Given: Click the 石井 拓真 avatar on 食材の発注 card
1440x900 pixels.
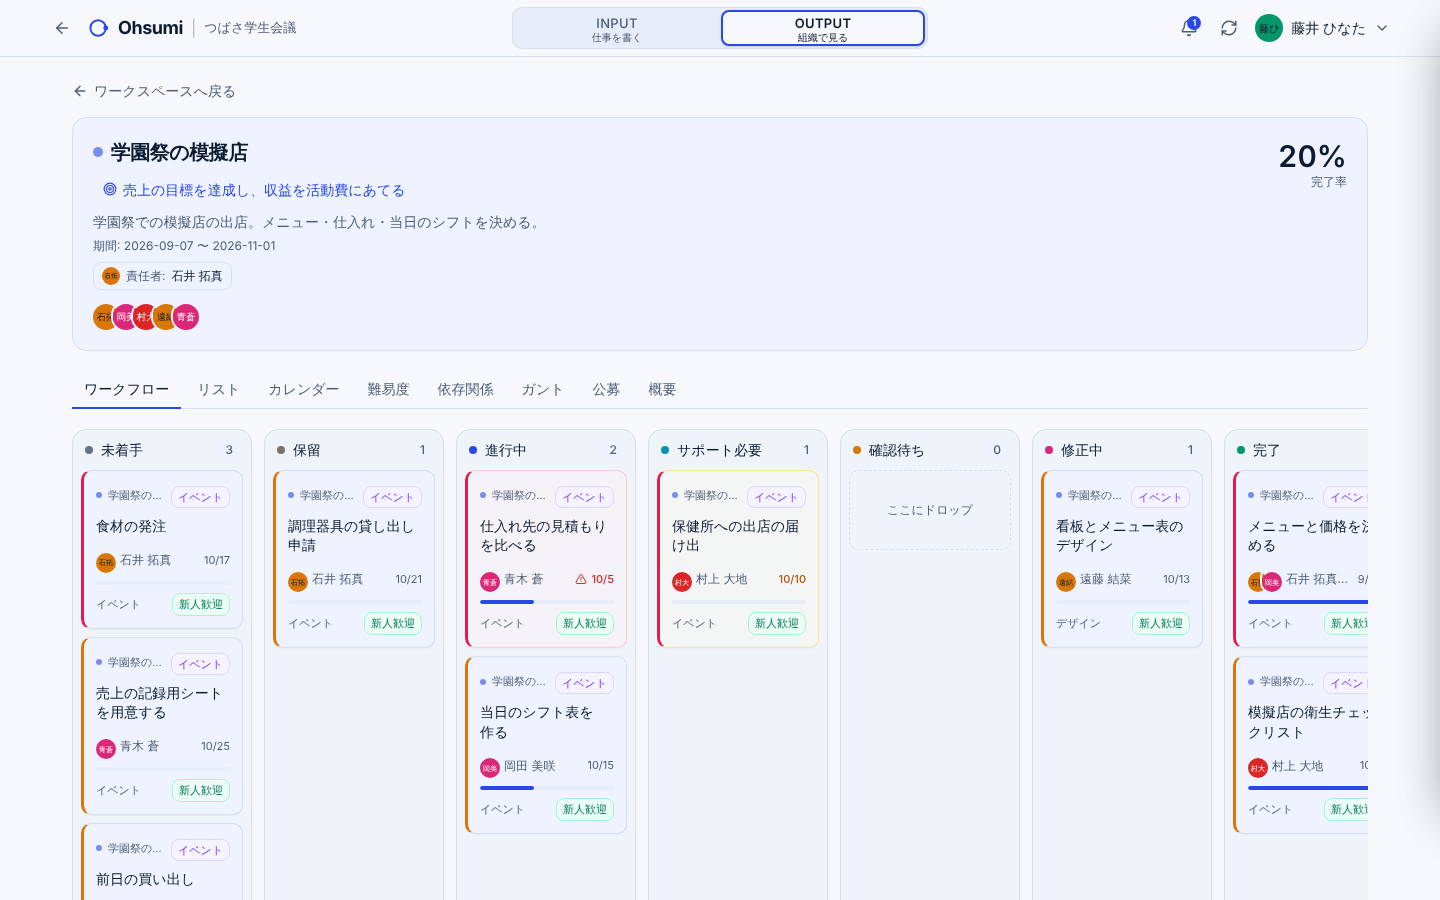Looking at the screenshot, I should (106, 562).
